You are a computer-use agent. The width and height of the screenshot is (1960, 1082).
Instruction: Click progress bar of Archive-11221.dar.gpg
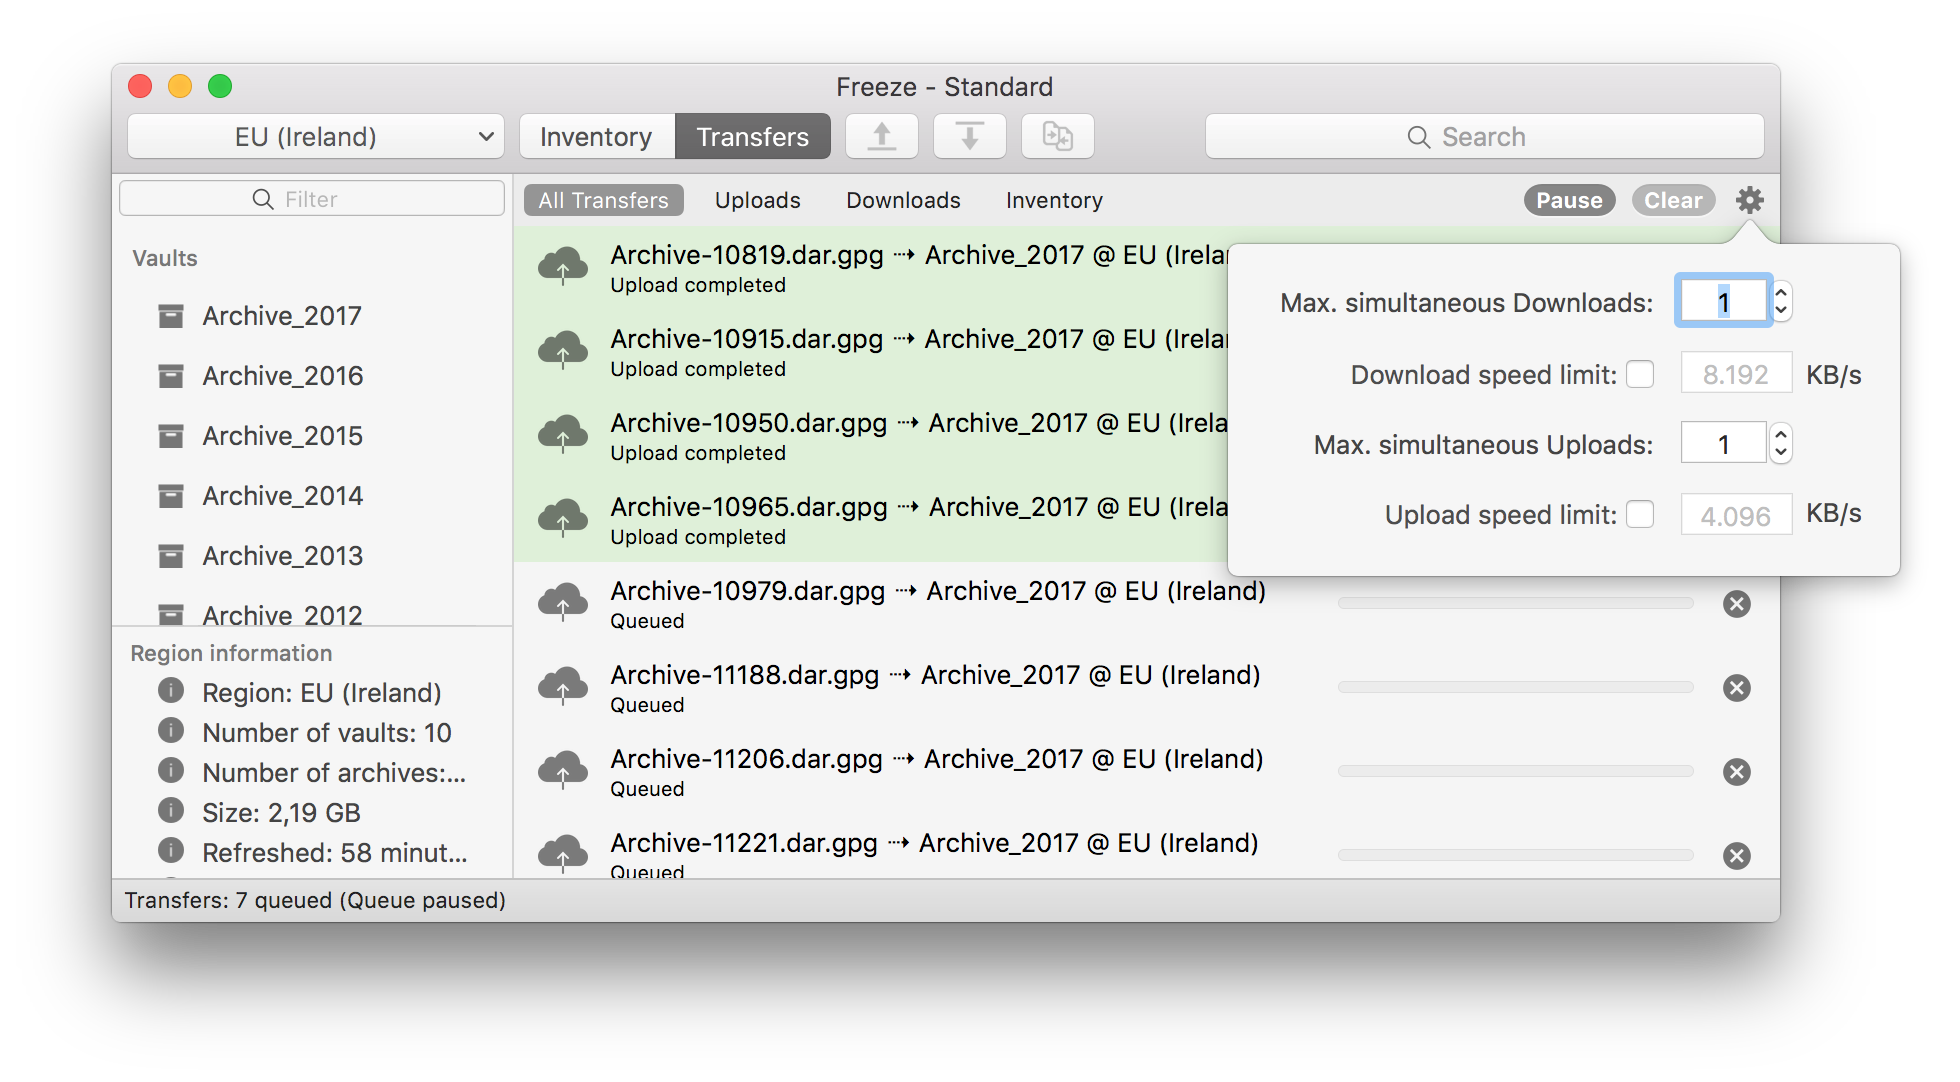(1515, 855)
